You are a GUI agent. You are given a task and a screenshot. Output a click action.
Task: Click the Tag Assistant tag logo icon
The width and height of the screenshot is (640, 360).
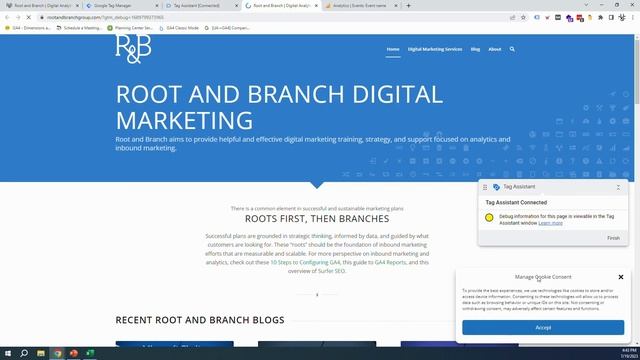(x=496, y=187)
